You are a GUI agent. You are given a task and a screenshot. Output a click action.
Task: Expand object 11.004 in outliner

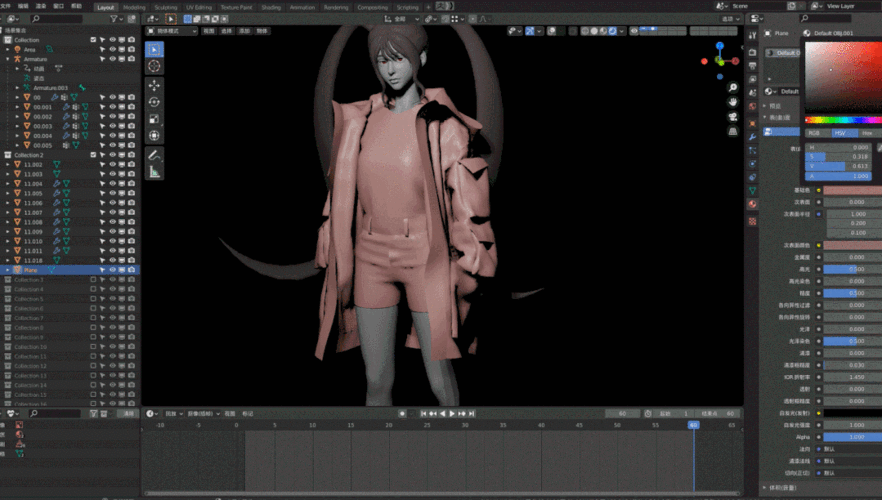(8, 183)
